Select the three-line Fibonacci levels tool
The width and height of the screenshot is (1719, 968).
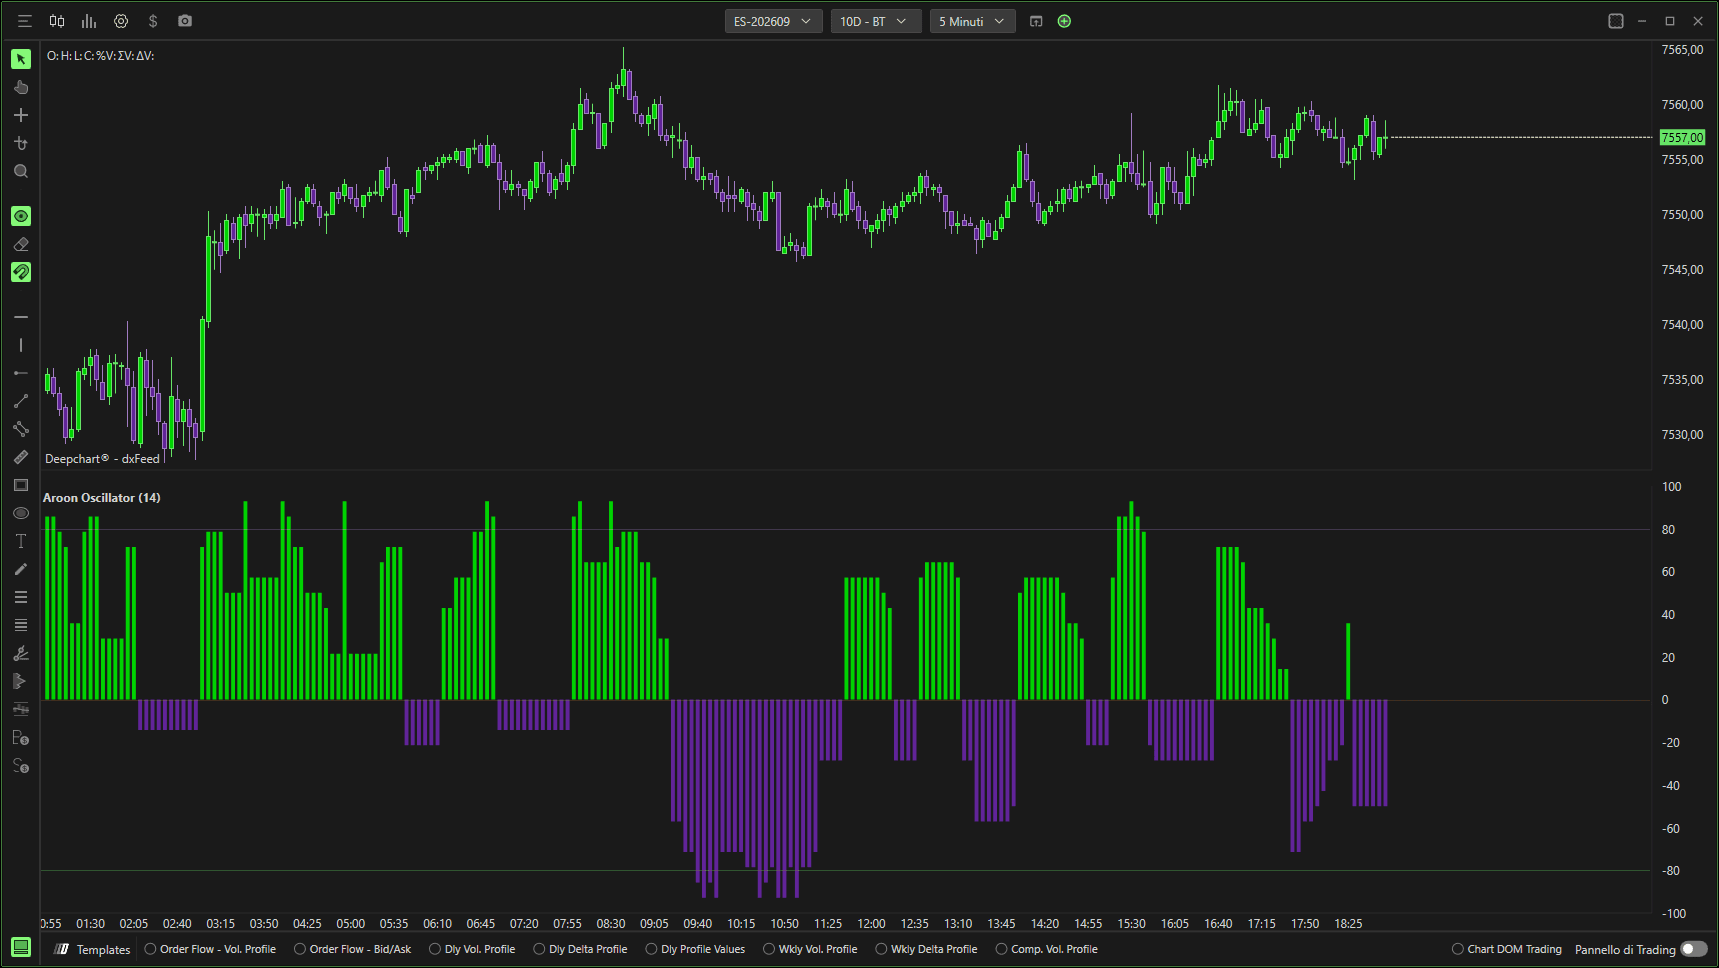[x=21, y=597]
